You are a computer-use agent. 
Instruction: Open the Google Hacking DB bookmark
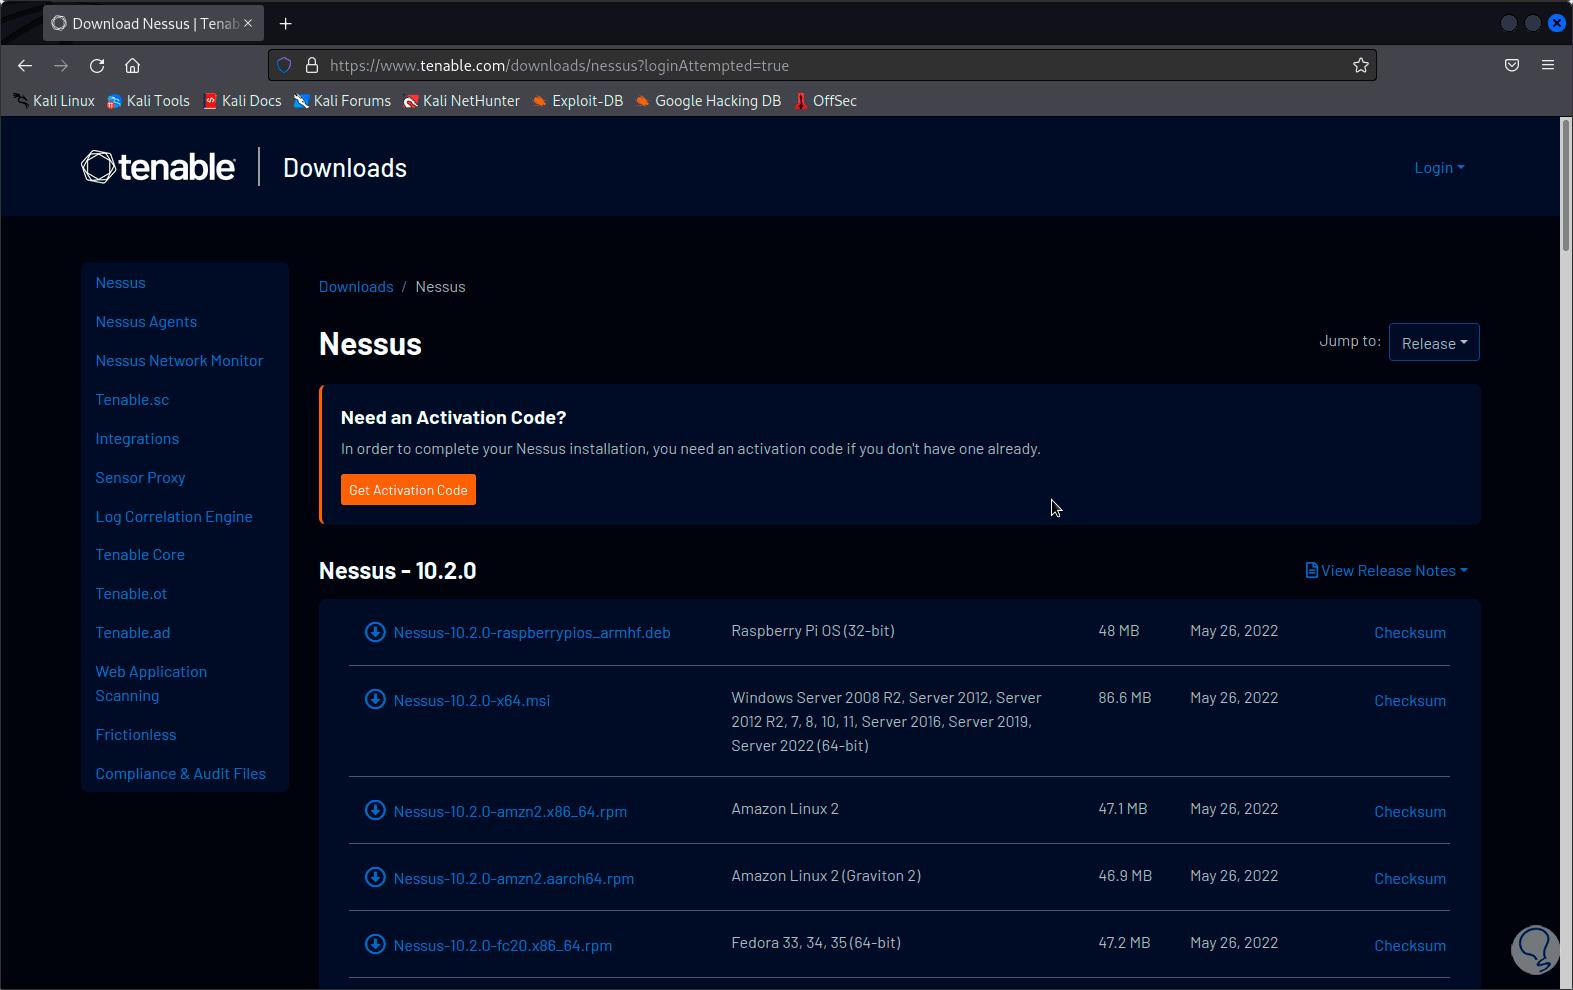pyautogui.click(x=708, y=101)
